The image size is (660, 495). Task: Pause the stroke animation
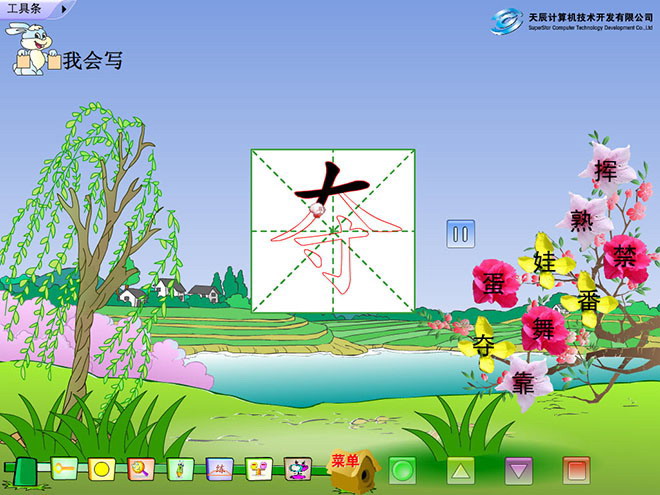(x=460, y=234)
